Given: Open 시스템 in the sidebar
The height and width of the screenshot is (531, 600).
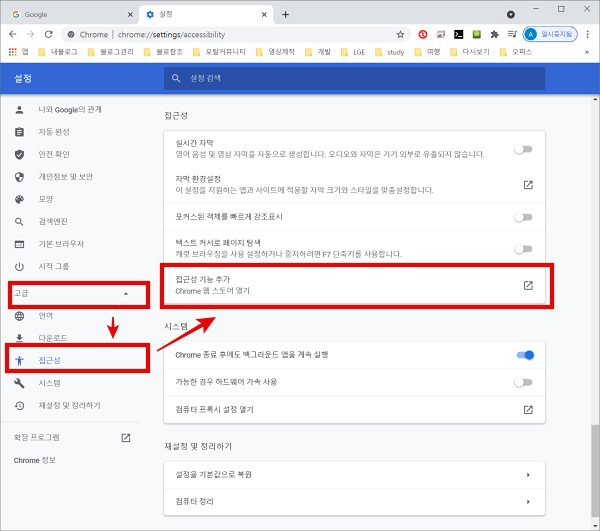Looking at the screenshot, I should (x=49, y=383).
